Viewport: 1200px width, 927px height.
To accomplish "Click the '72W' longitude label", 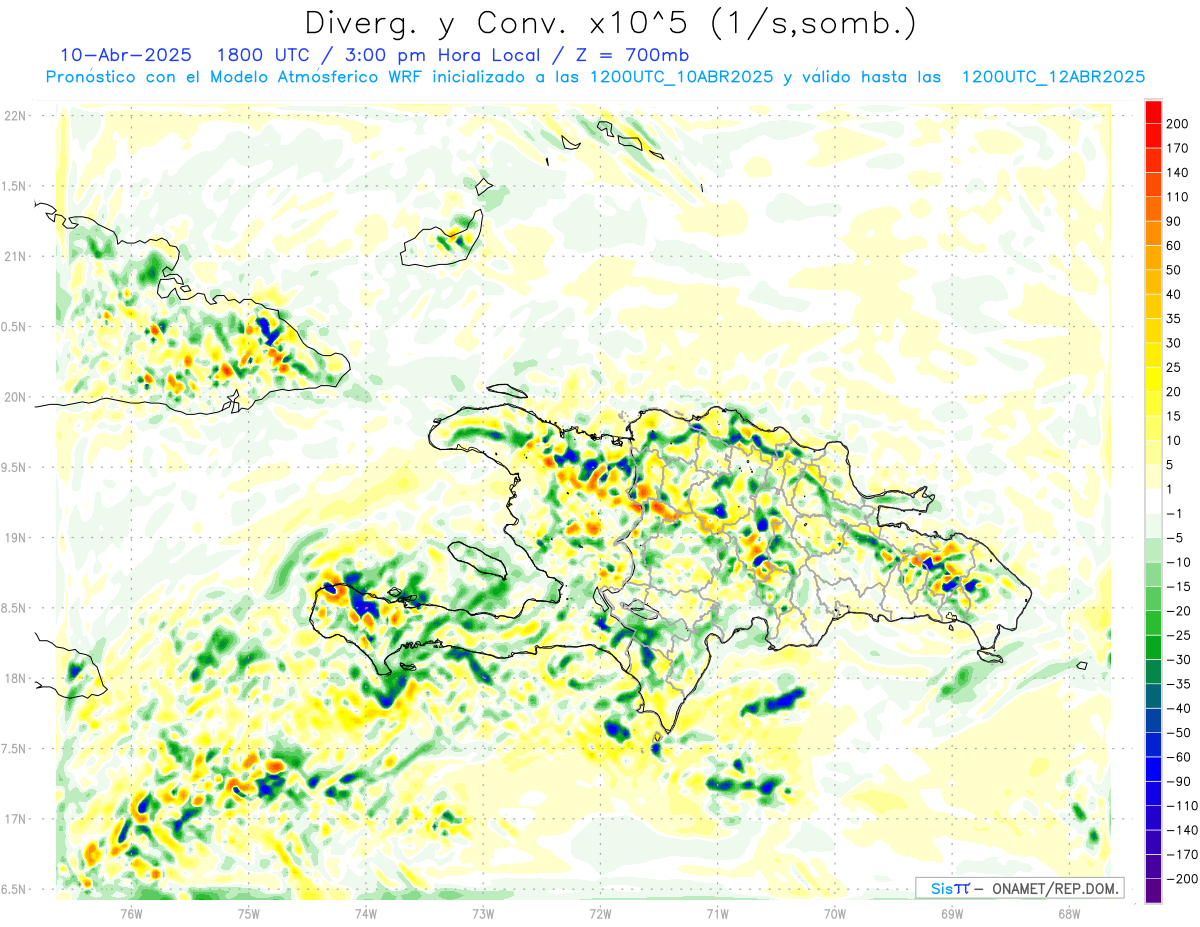I will [x=600, y=913].
